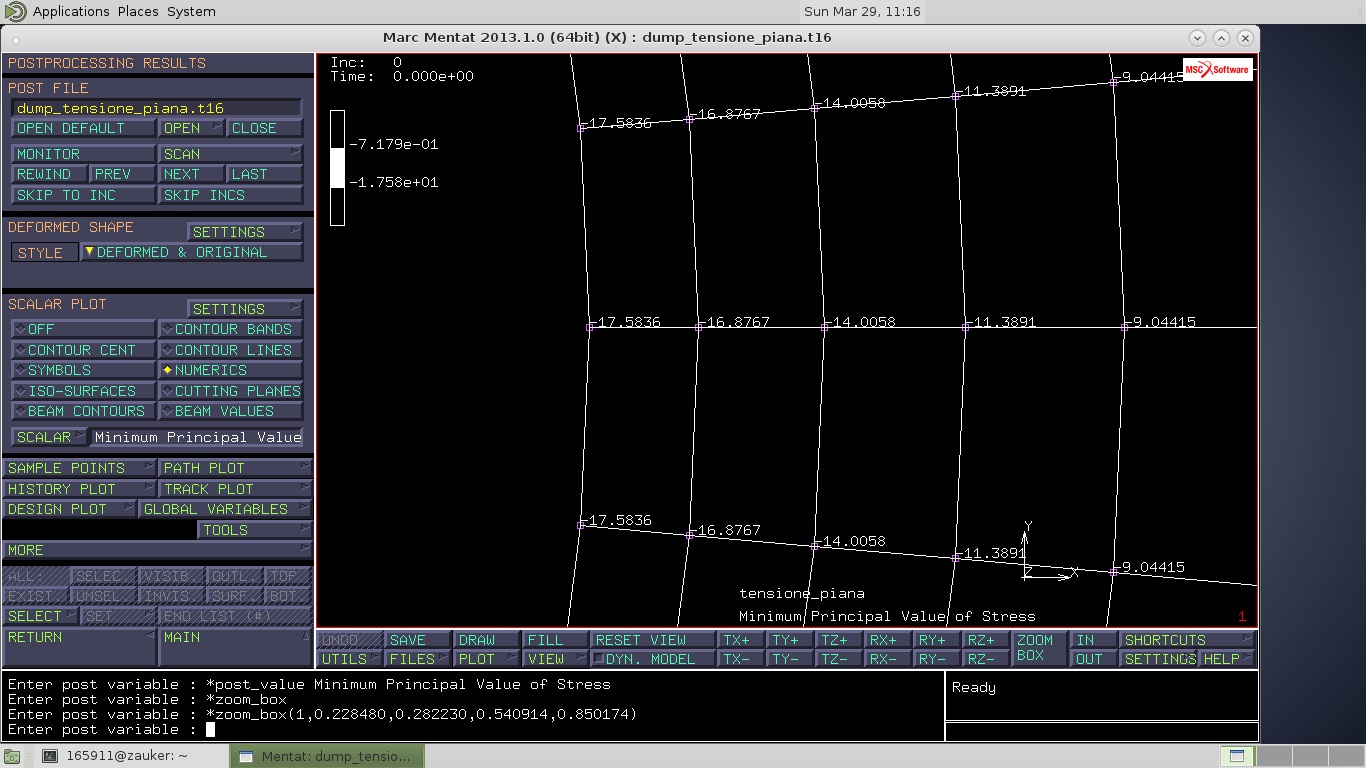The image size is (1366, 768).
Task: Expand the OPEN post file submenu
Action: tap(191, 128)
